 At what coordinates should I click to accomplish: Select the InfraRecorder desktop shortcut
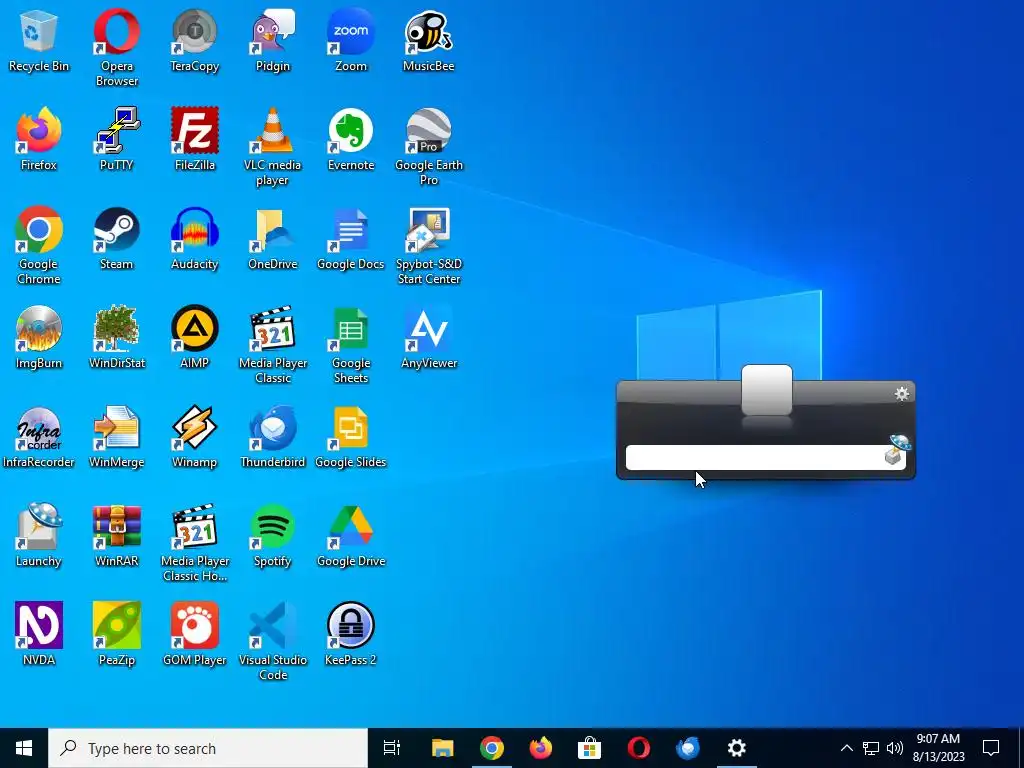[39, 436]
